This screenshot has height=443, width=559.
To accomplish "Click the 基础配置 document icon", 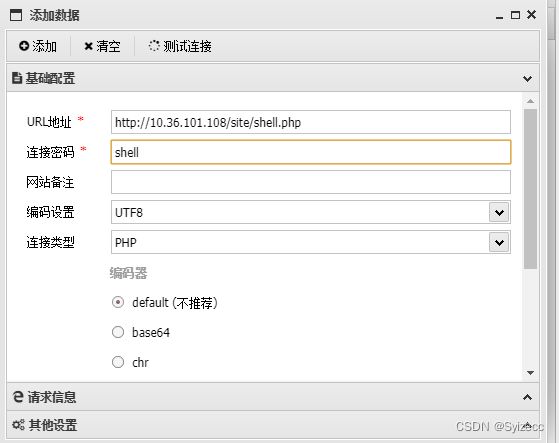I will tap(17, 78).
